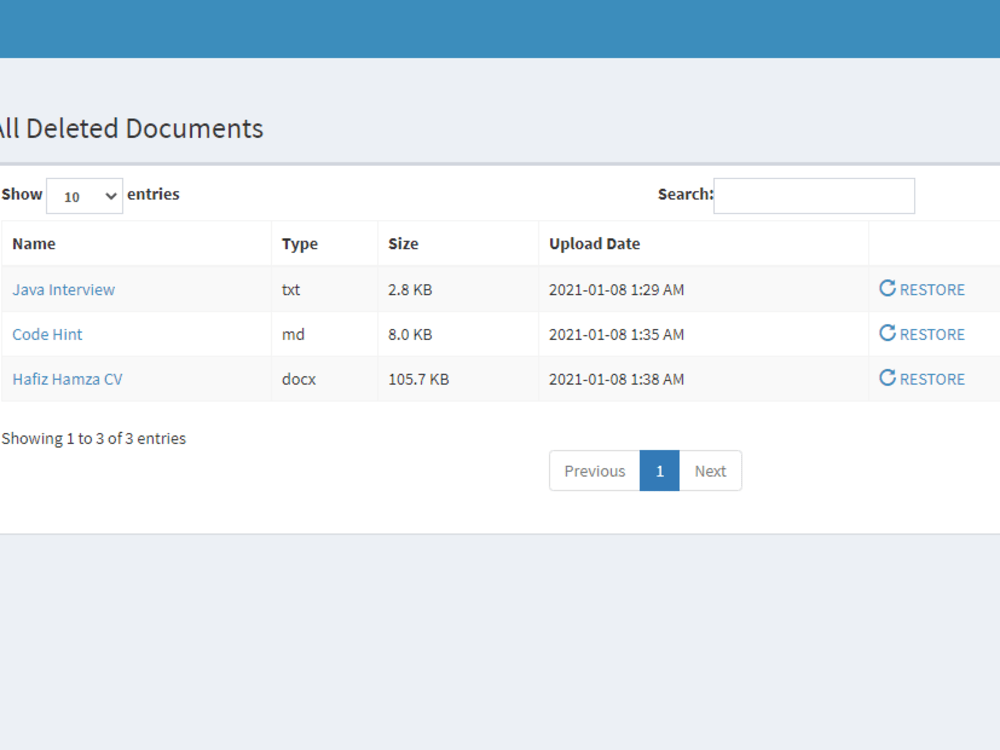Click the 'Search:' label
This screenshot has height=750, width=1000.
[x=686, y=194]
